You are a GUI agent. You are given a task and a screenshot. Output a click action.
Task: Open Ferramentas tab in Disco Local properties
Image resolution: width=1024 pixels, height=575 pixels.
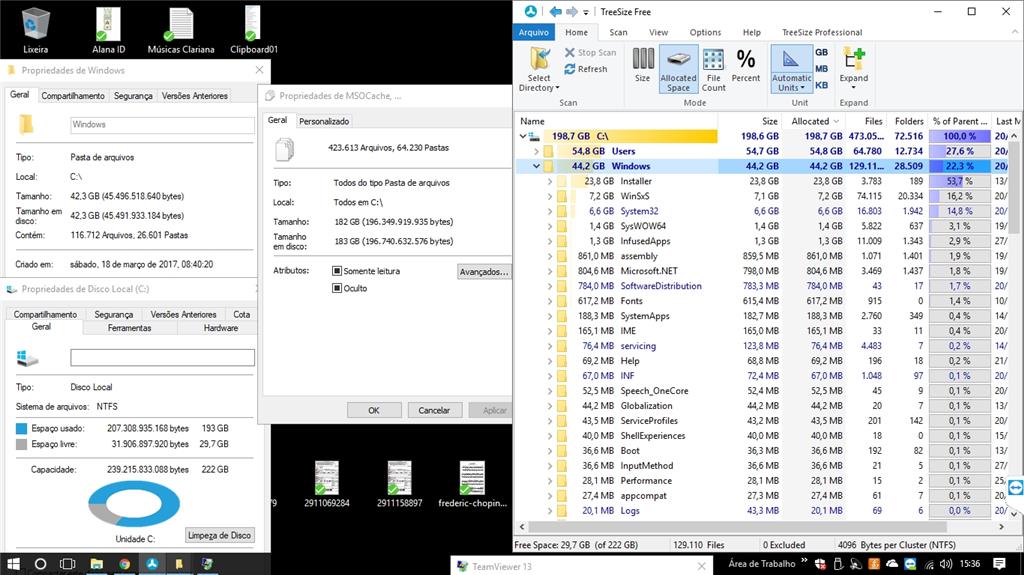coord(129,328)
